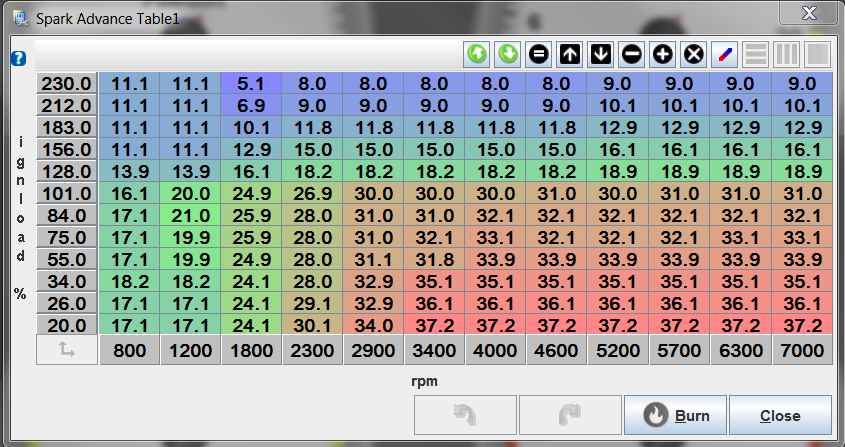This screenshot has width=845, height=447.
Task: Burn the table to the ECU
Action: point(675,415)
